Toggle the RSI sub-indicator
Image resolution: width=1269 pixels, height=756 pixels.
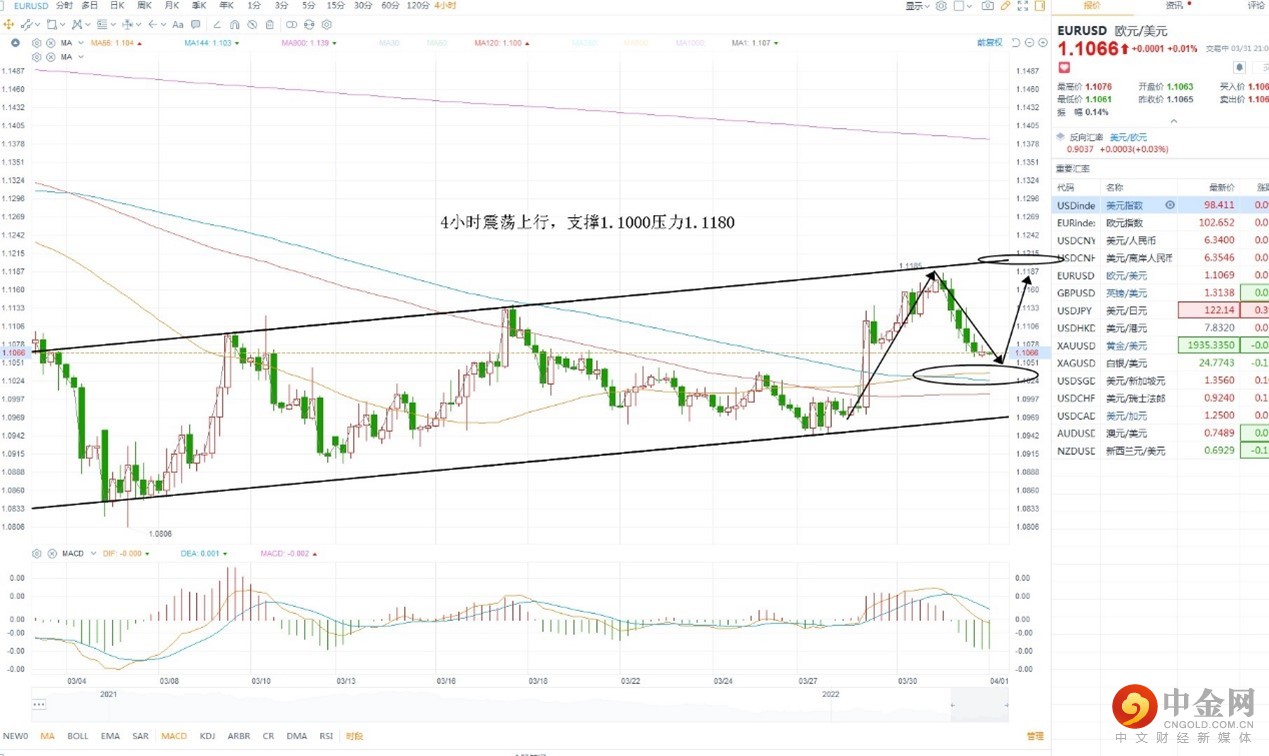(326, 736)
